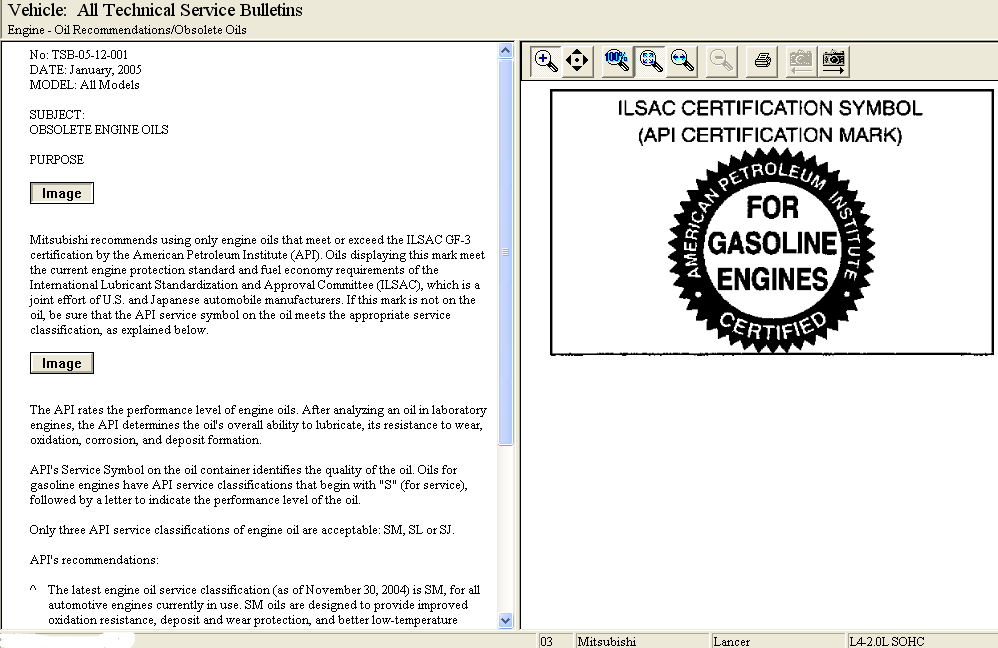Select the pan image arrows tool
The image size is (998, 648).
577,61
